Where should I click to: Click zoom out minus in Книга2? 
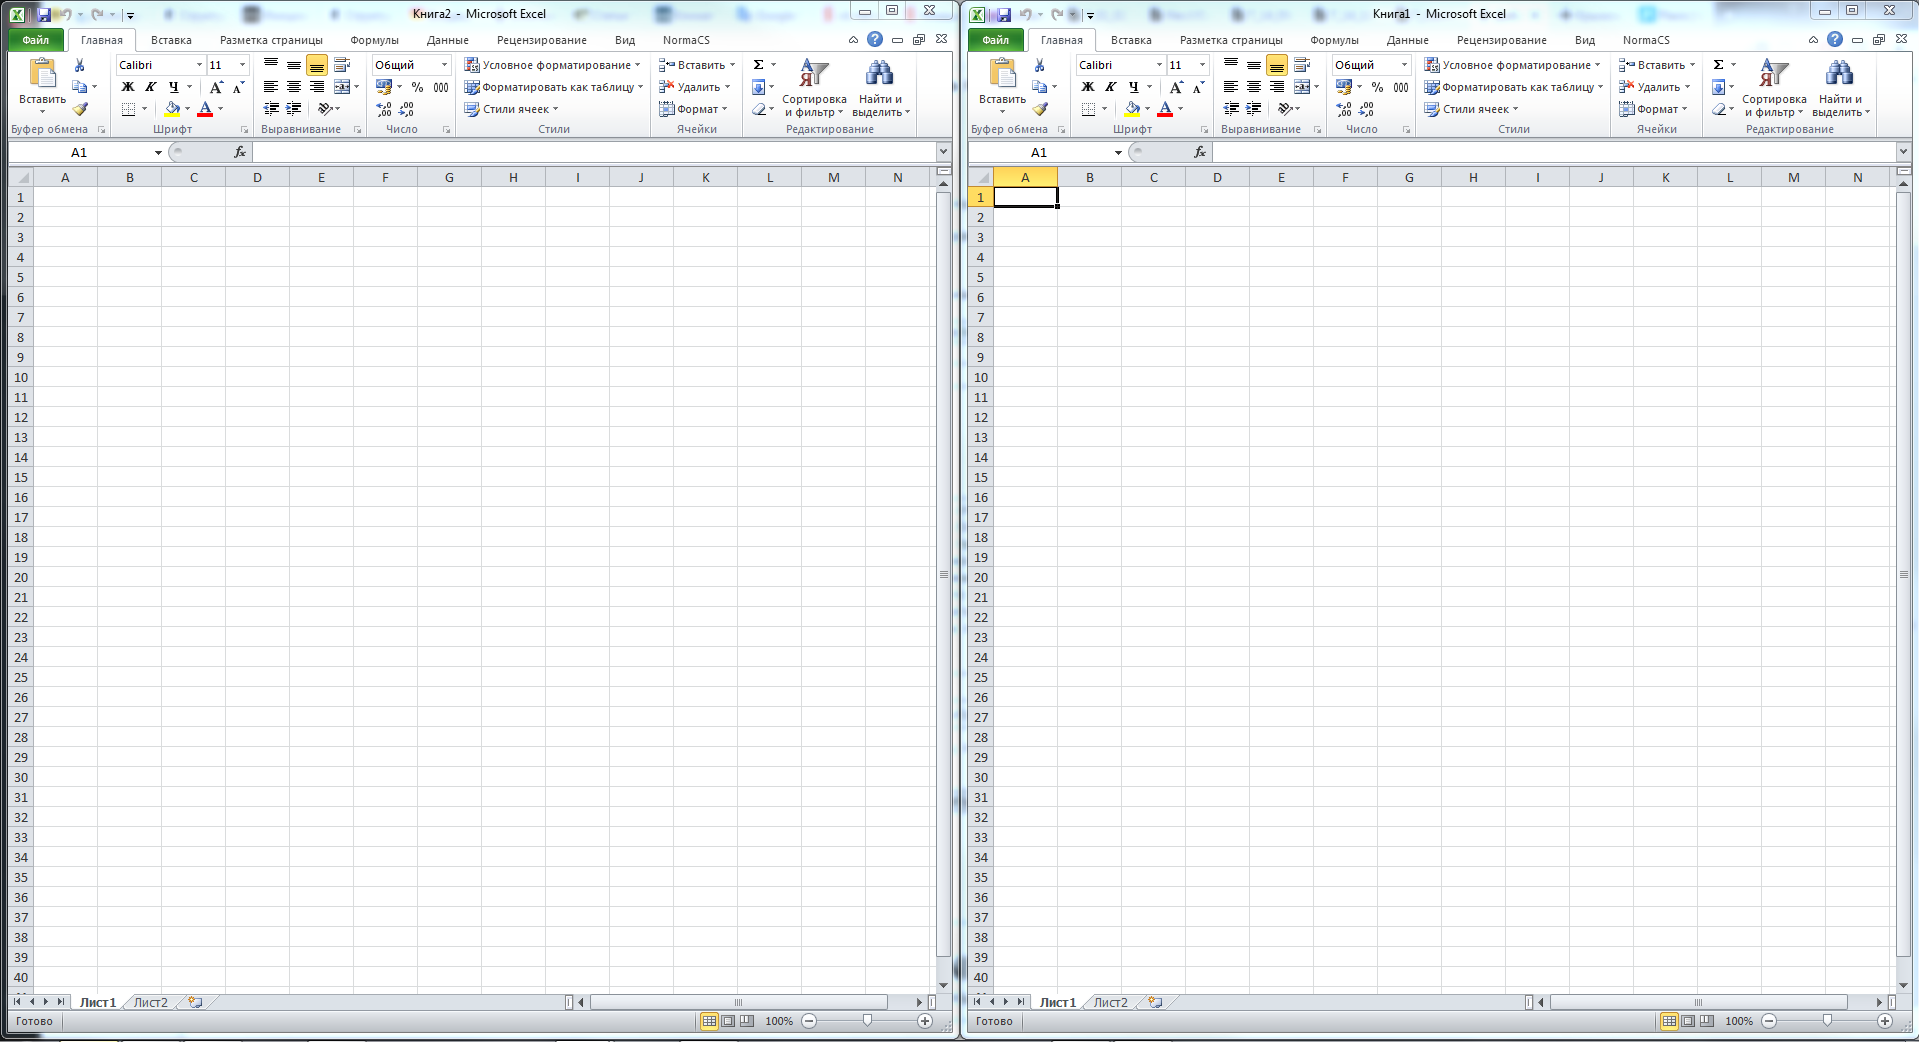point(809,1021)
